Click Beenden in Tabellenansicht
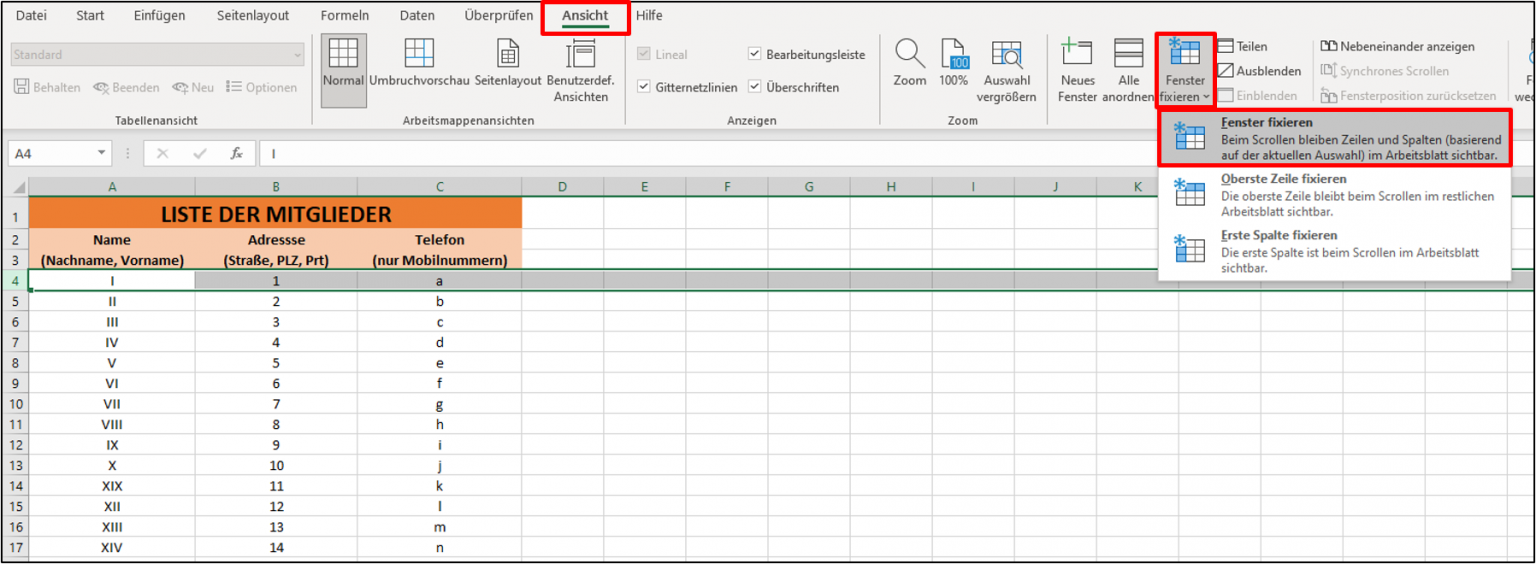The image size is (1536, 564). pos(126,87)
